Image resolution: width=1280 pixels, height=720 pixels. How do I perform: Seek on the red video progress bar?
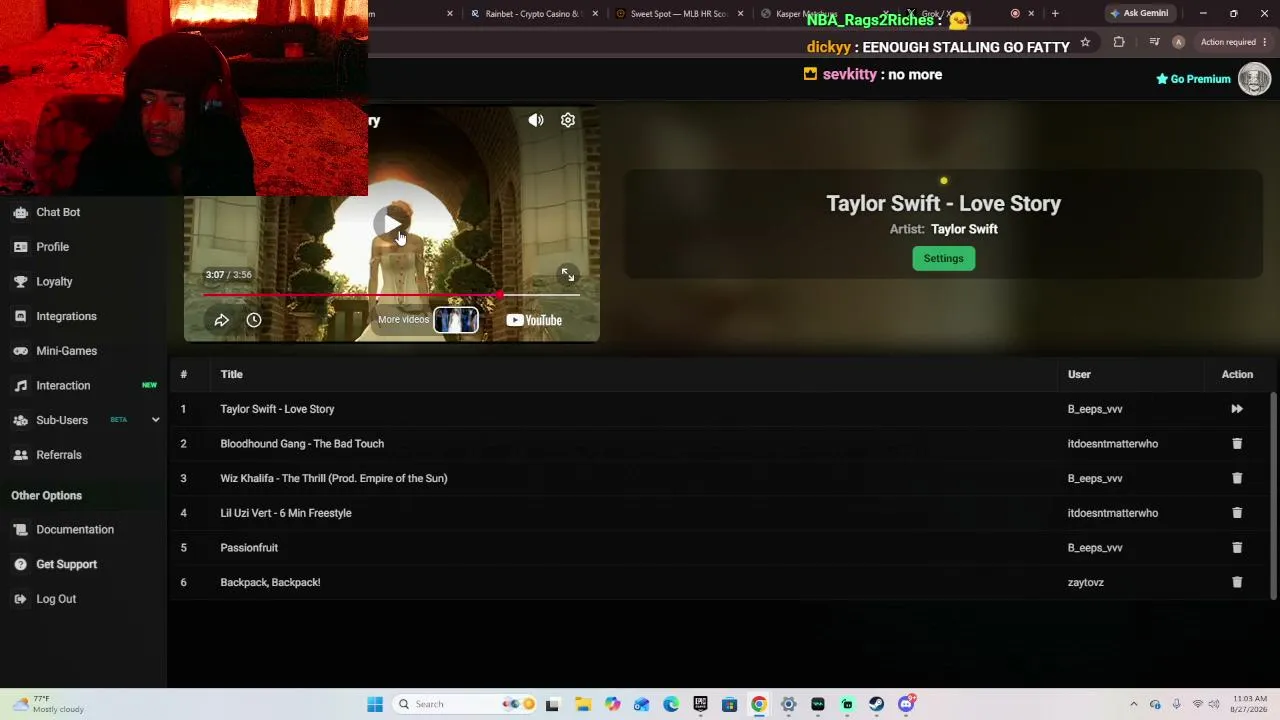[x=391, y=295]
